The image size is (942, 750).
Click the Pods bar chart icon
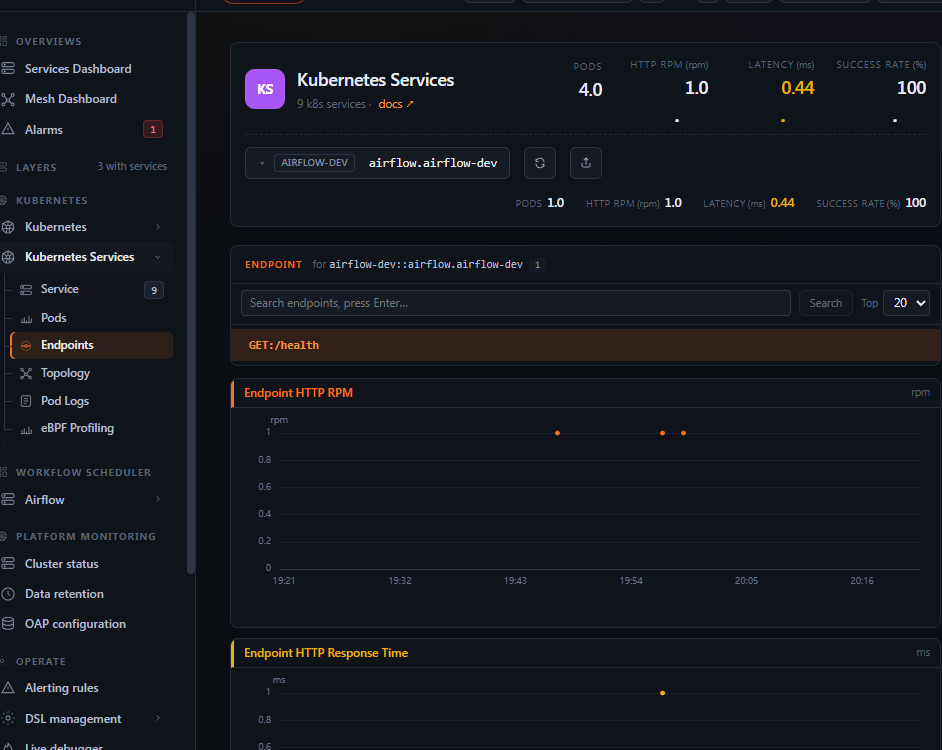pyautogui.click(x=26, y=319)
